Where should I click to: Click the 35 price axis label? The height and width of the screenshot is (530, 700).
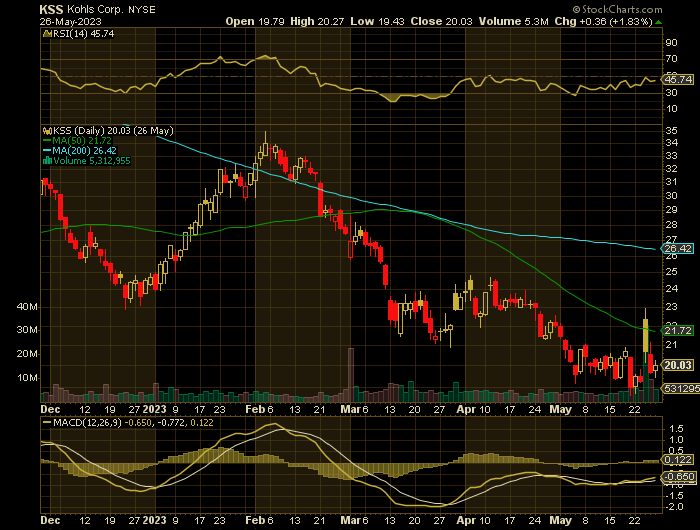671,130
